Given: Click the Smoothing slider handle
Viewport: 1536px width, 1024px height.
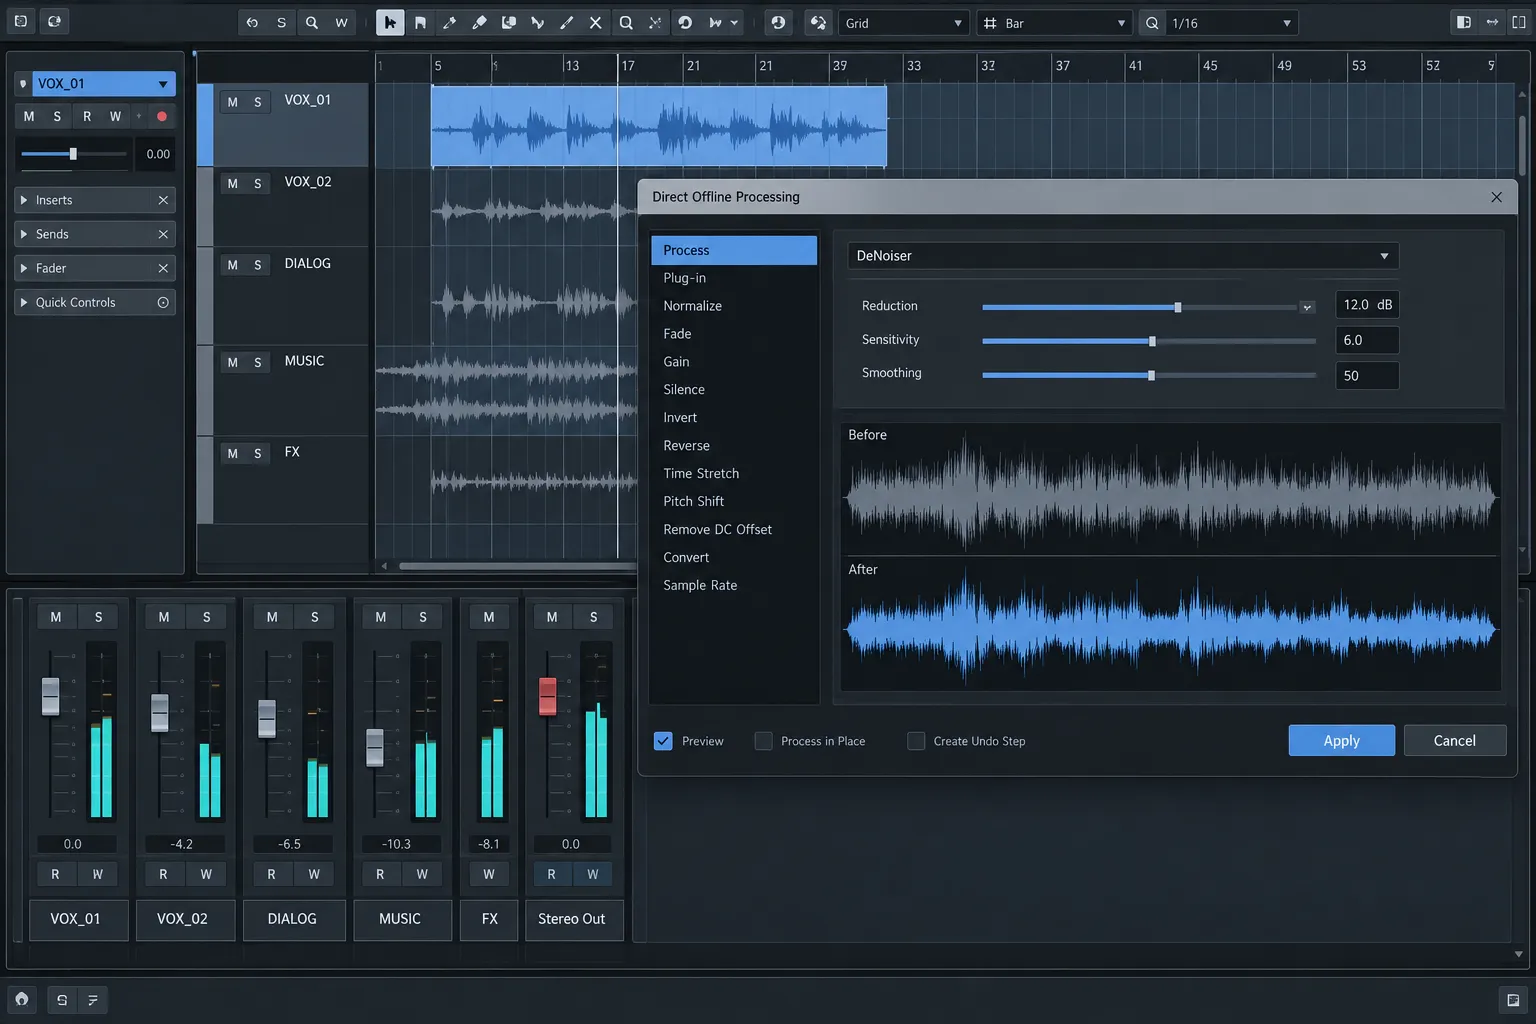Looking at the screenshot, I should [x=1151, y=376].
